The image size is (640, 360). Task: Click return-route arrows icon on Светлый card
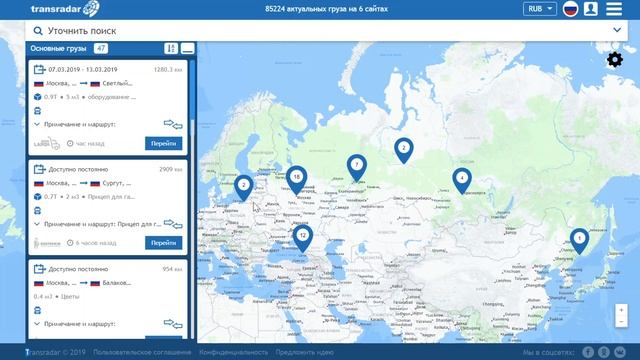[x=173, y=124]
